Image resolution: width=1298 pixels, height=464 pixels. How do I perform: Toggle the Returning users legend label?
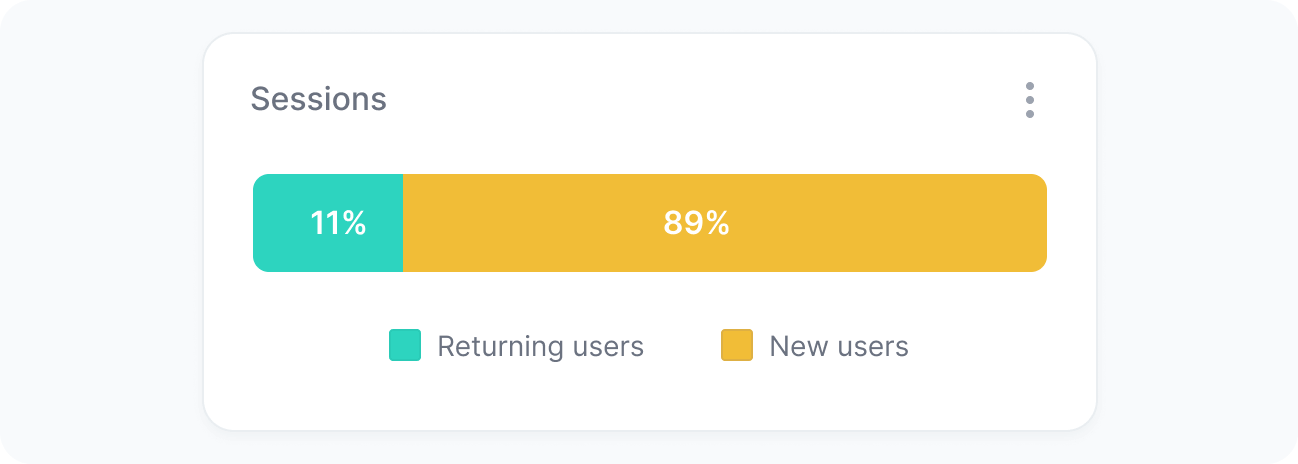click(x=540, y=346)
